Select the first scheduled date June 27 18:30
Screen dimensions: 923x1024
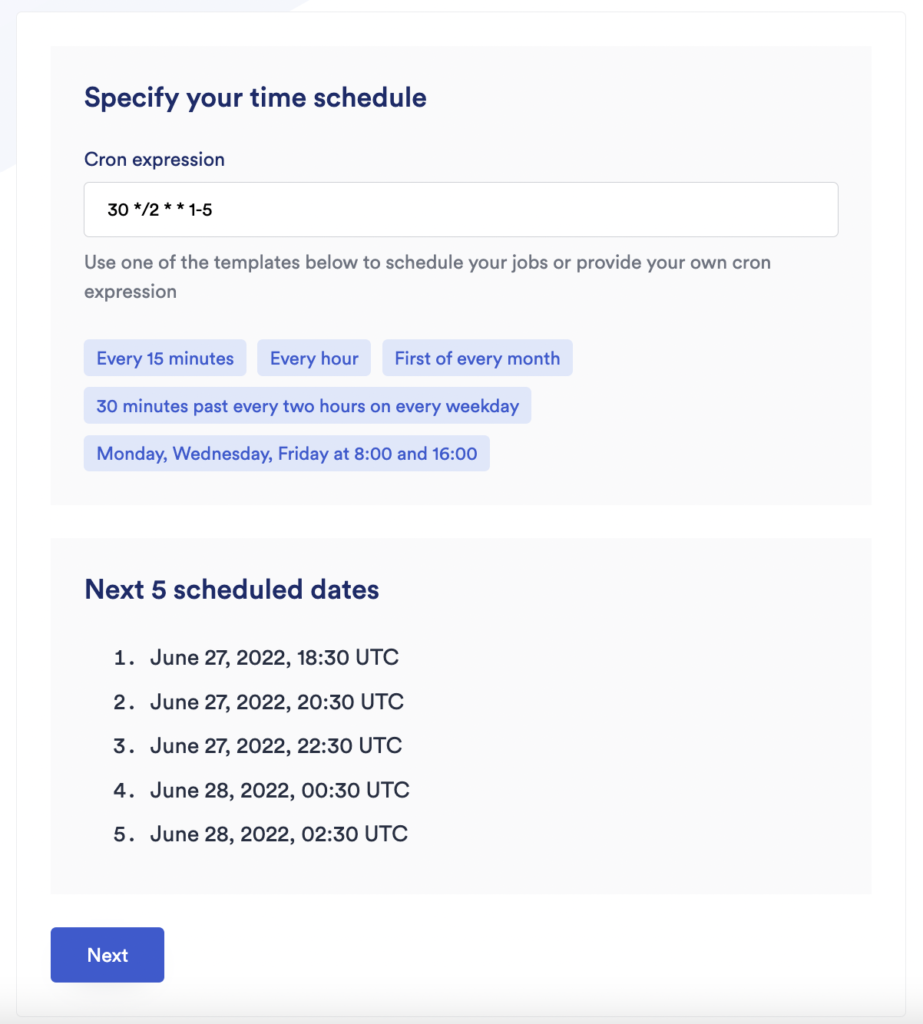pos(276,657)
